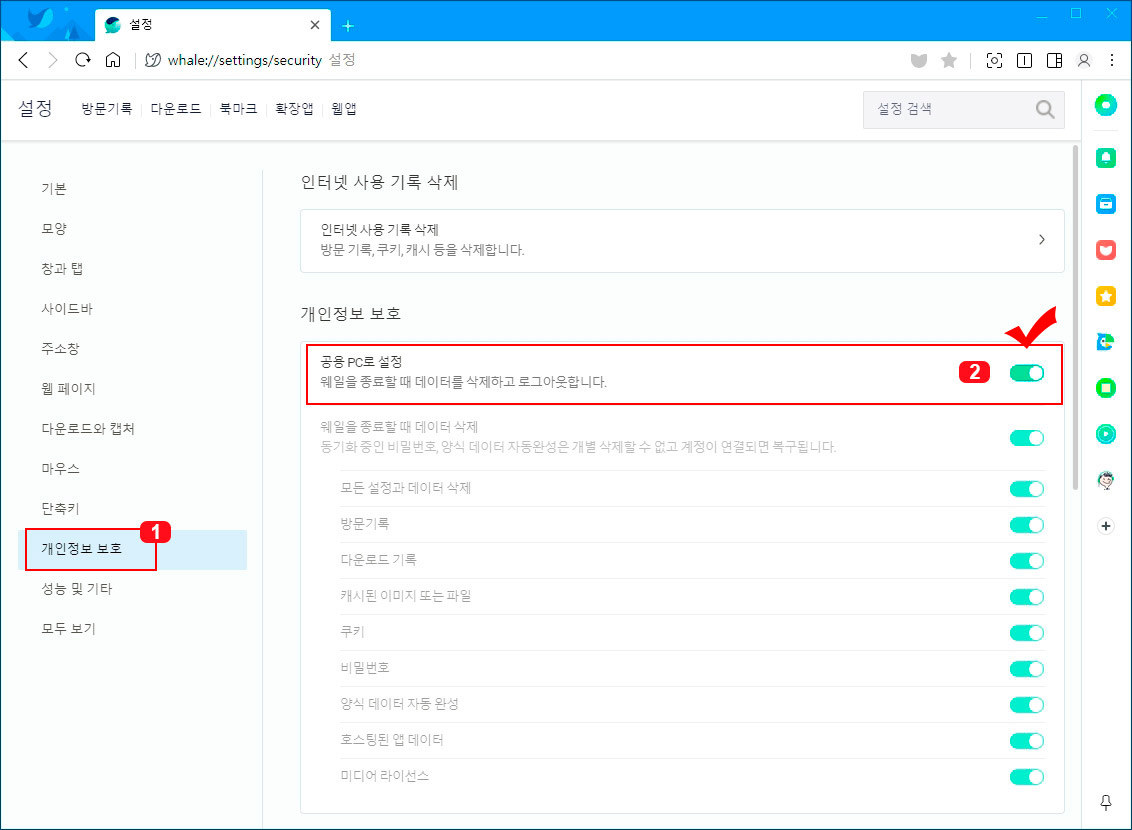Click the profile account icon in toolbar

pyautogui.click(x=1084, y=60)
